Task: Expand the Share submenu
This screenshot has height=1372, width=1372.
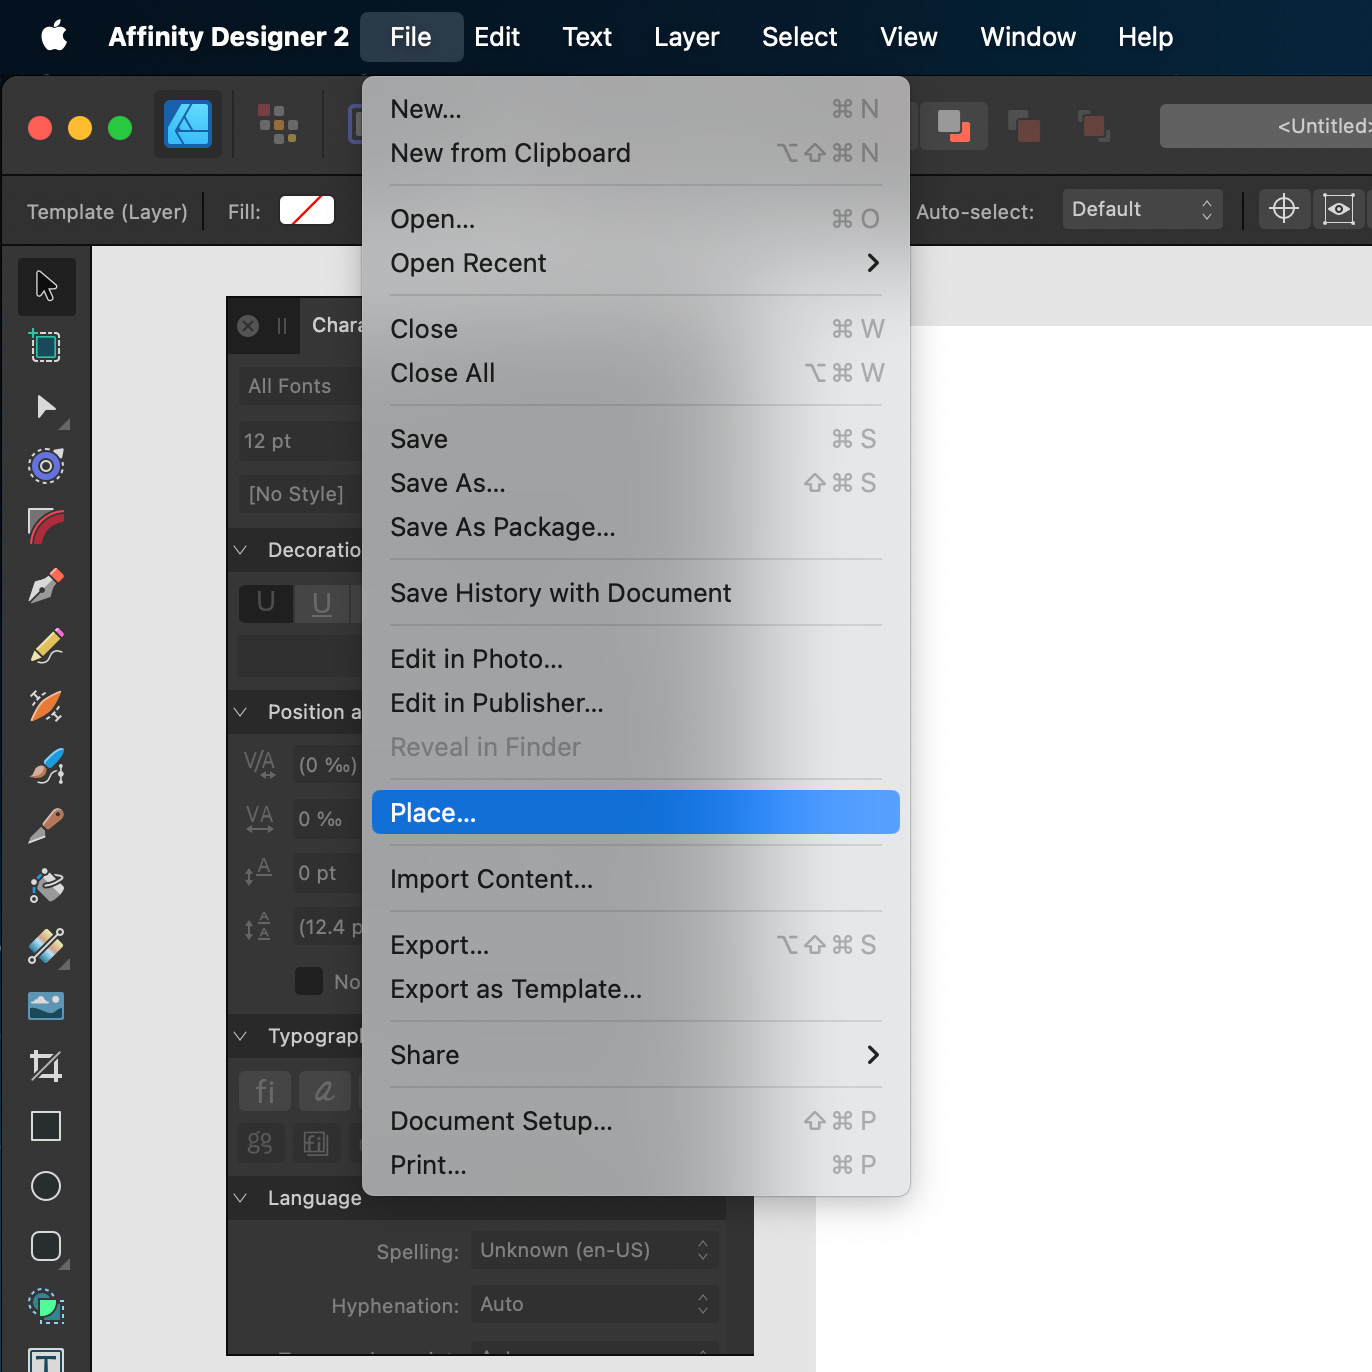Action: (636, 1055)
